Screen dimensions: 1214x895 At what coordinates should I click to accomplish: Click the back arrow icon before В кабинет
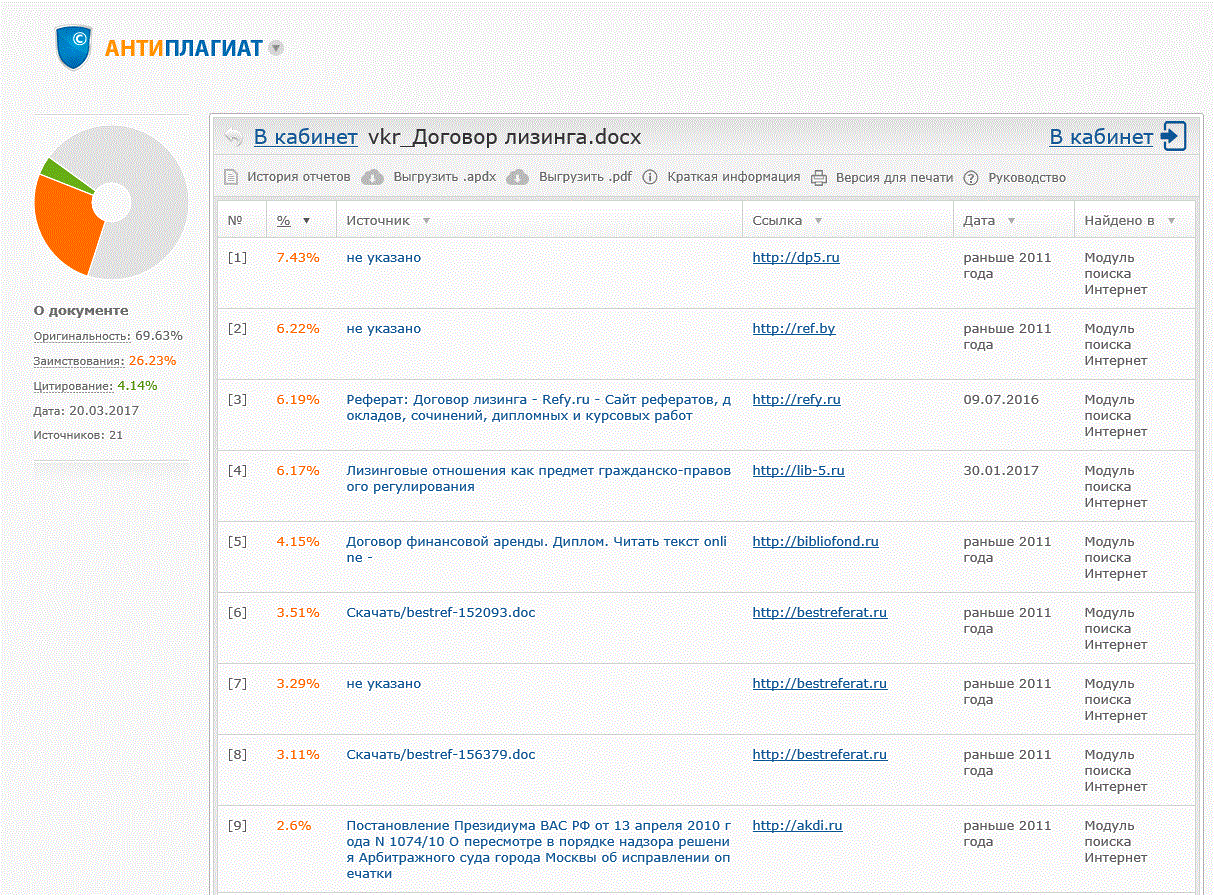tap(233, 138)
